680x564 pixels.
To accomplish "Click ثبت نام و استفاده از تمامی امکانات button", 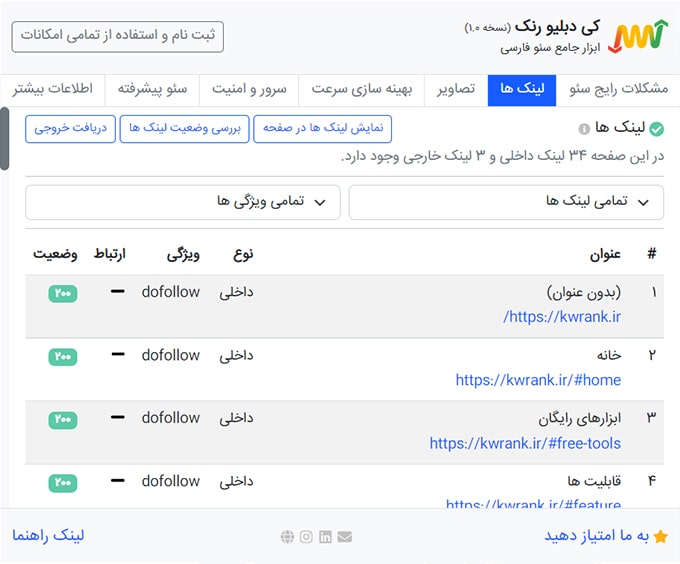I will pos(118,36).
